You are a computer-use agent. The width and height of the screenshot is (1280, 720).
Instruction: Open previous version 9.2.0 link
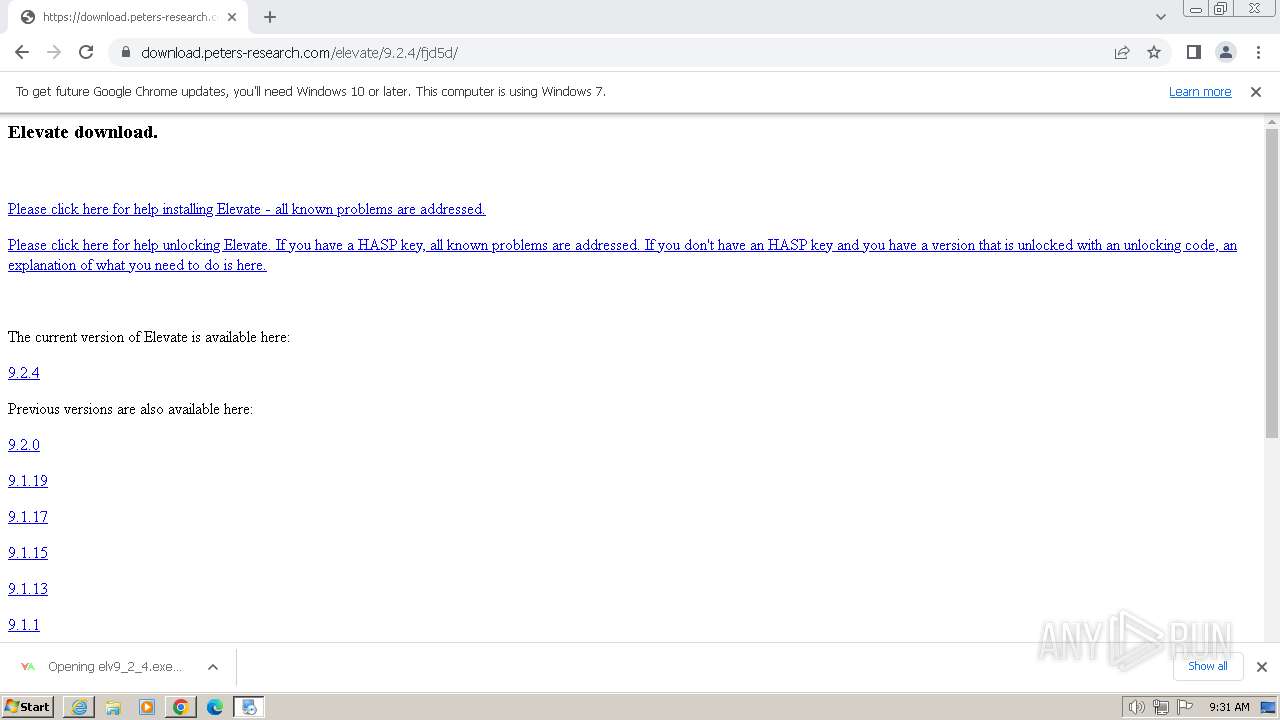(x=24, y=445)
